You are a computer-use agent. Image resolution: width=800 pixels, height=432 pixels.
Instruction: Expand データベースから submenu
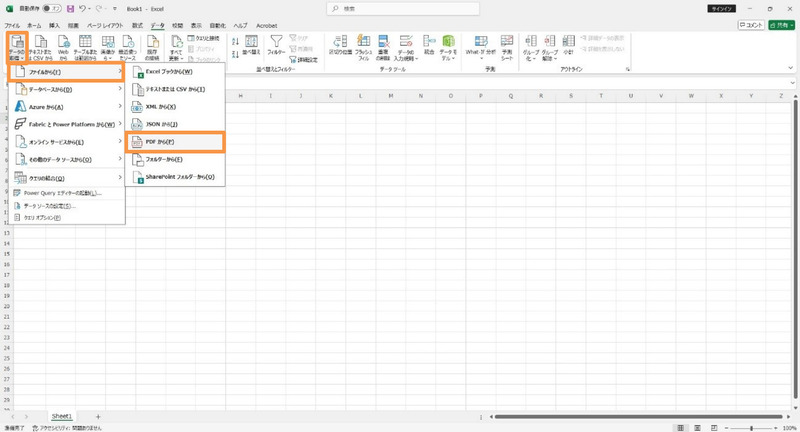pos(66,89)
